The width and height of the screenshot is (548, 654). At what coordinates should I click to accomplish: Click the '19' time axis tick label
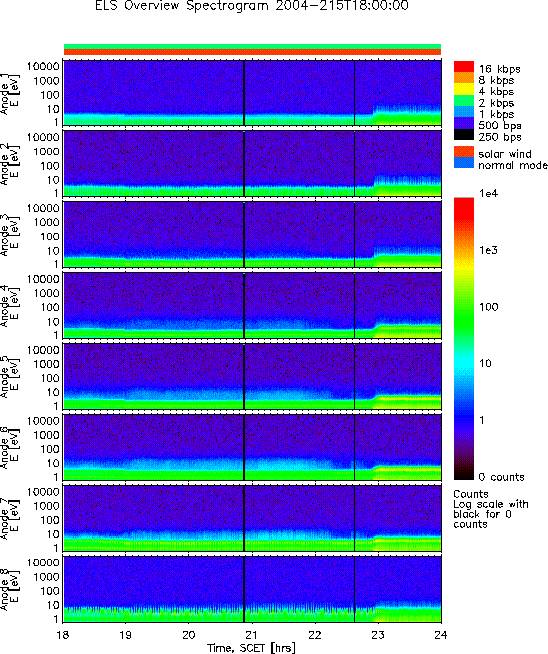126,635
